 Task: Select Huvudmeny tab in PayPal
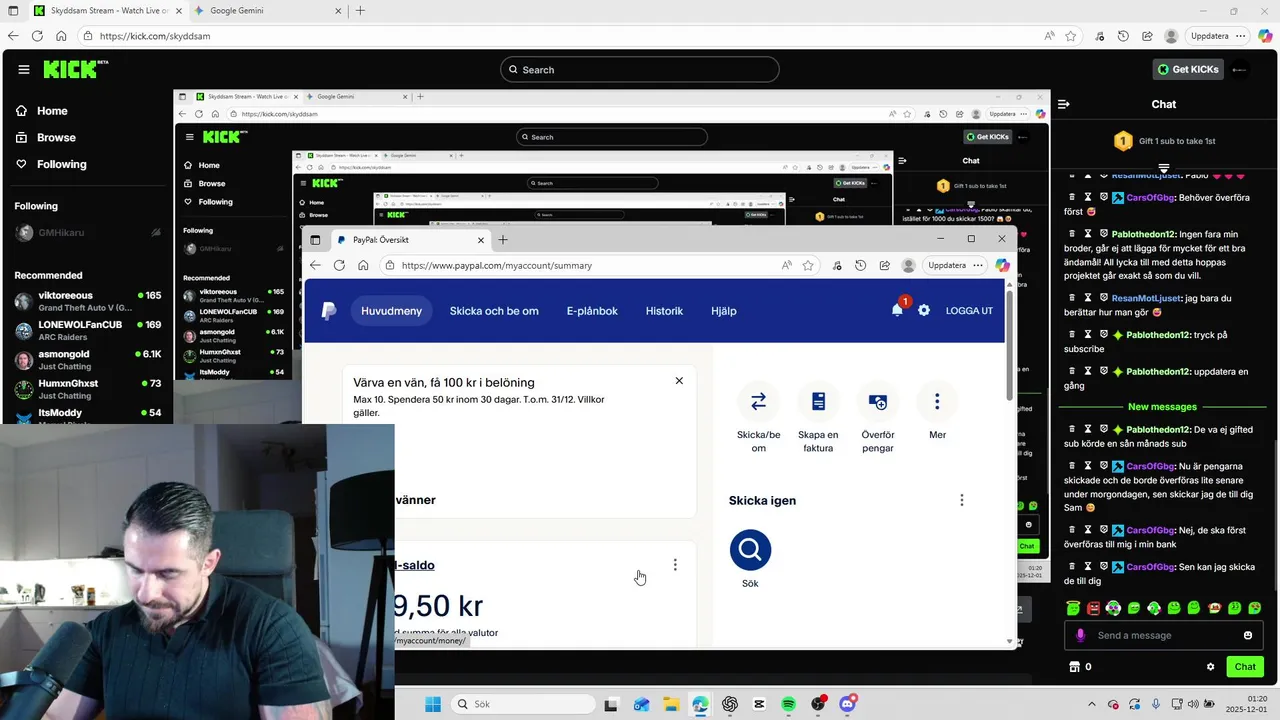pyautogui.click(x=391, y=311)
